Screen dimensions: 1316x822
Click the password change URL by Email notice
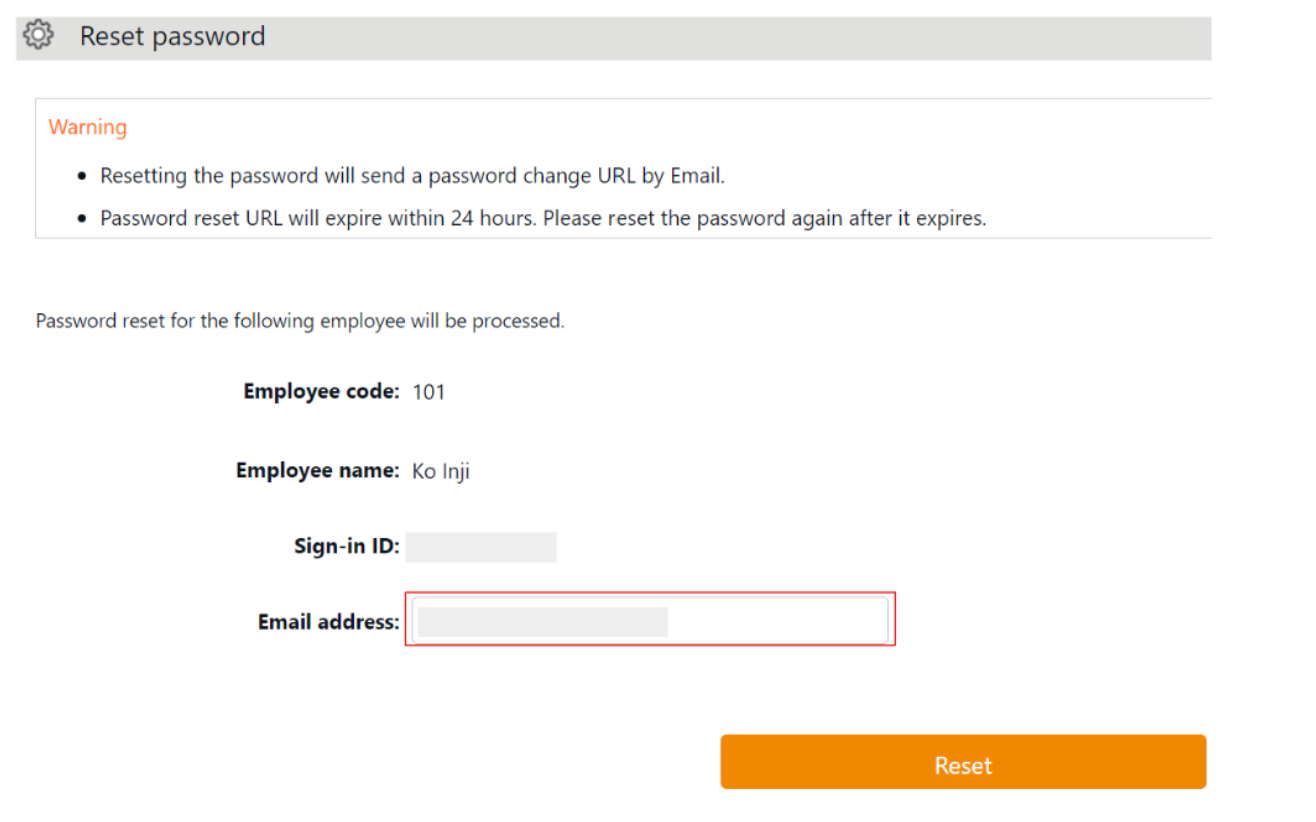pyautogui.click(x=412, y=176)
